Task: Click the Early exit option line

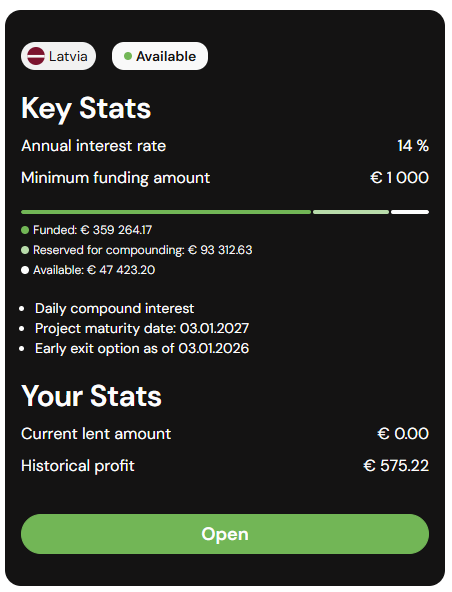Action: [x=142, y=348]
